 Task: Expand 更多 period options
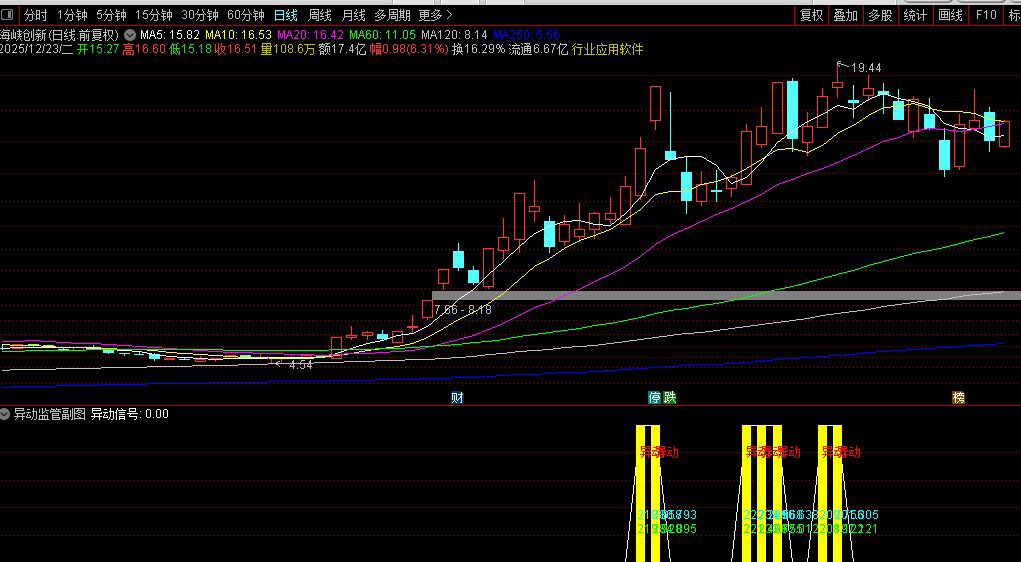435,15
